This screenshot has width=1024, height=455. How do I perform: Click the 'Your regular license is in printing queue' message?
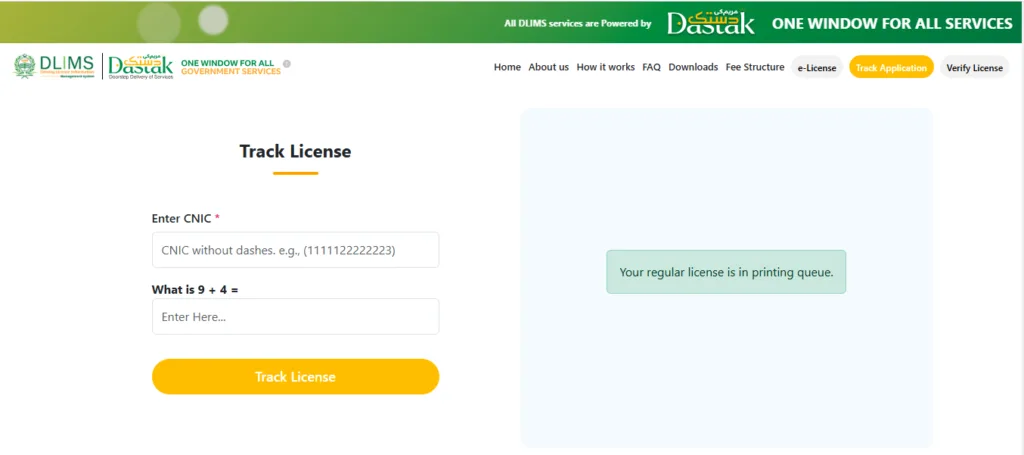pyautogui.click(x=726, y=272)
